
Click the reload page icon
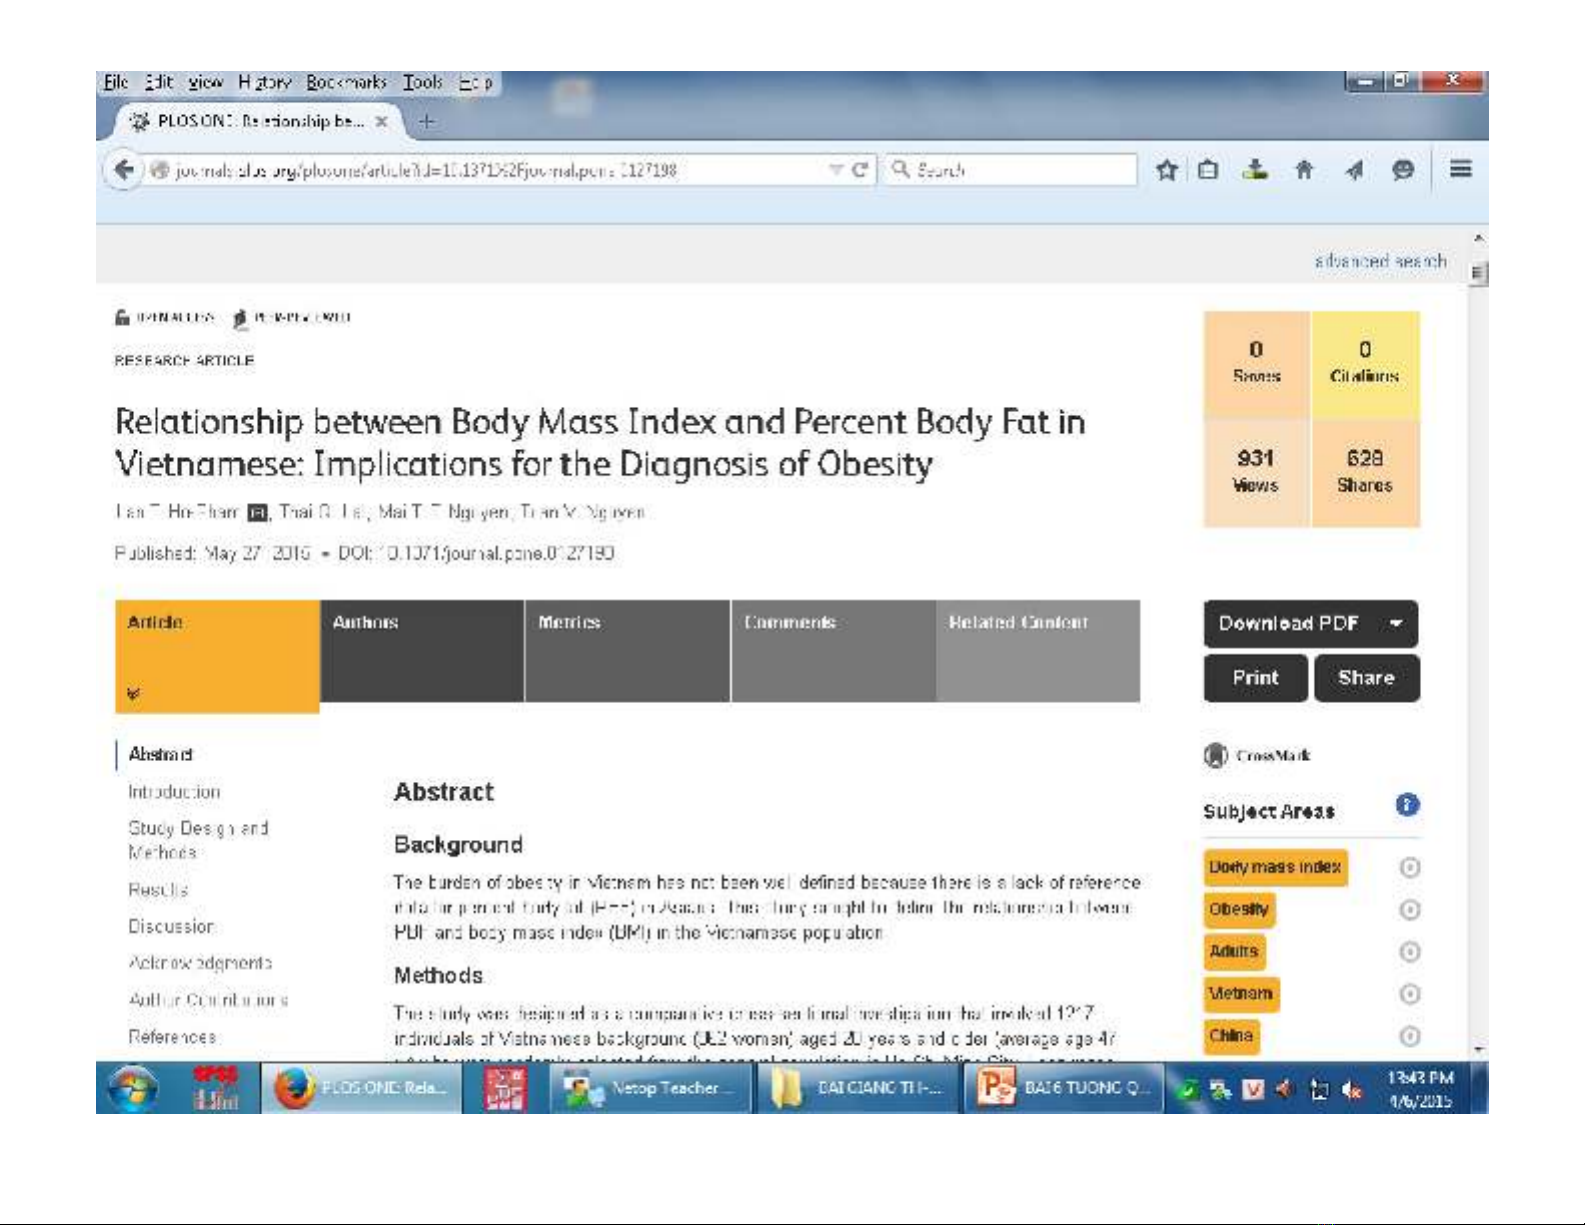coord(859,170)
